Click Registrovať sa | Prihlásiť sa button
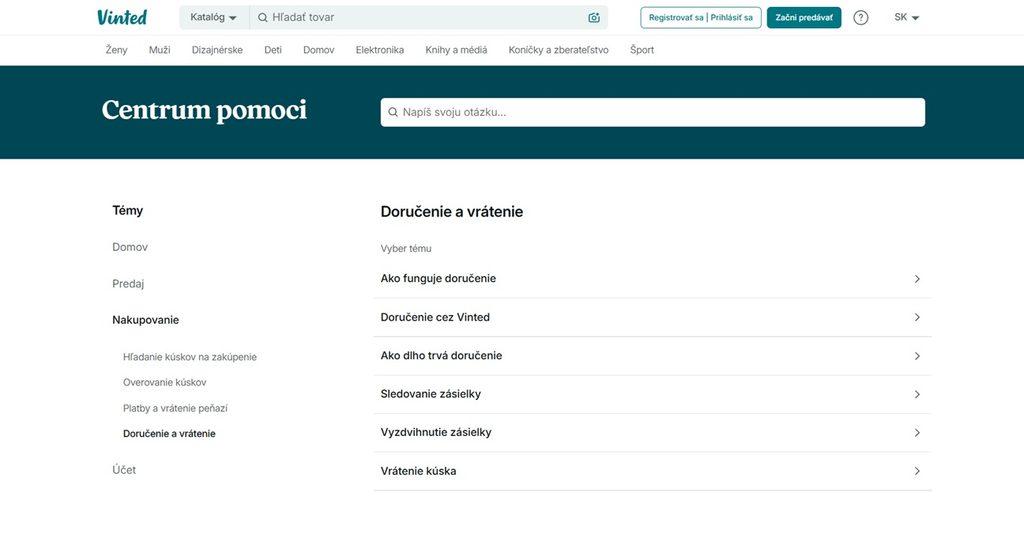 (x=701, y=18)
